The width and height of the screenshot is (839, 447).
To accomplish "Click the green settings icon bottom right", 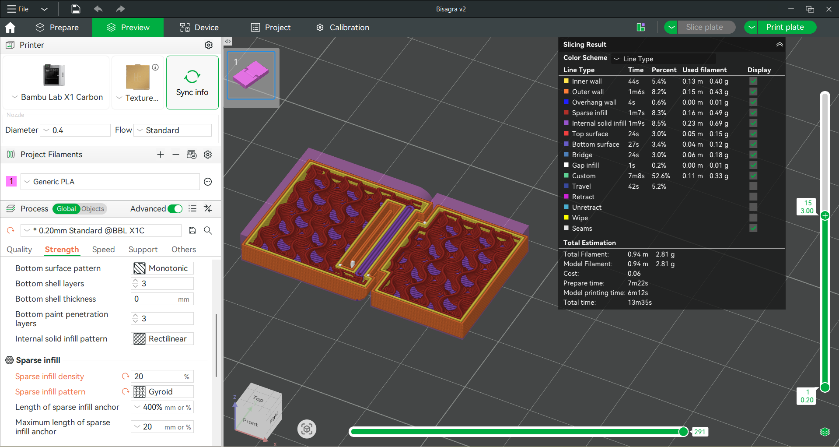I will (825, 431).
